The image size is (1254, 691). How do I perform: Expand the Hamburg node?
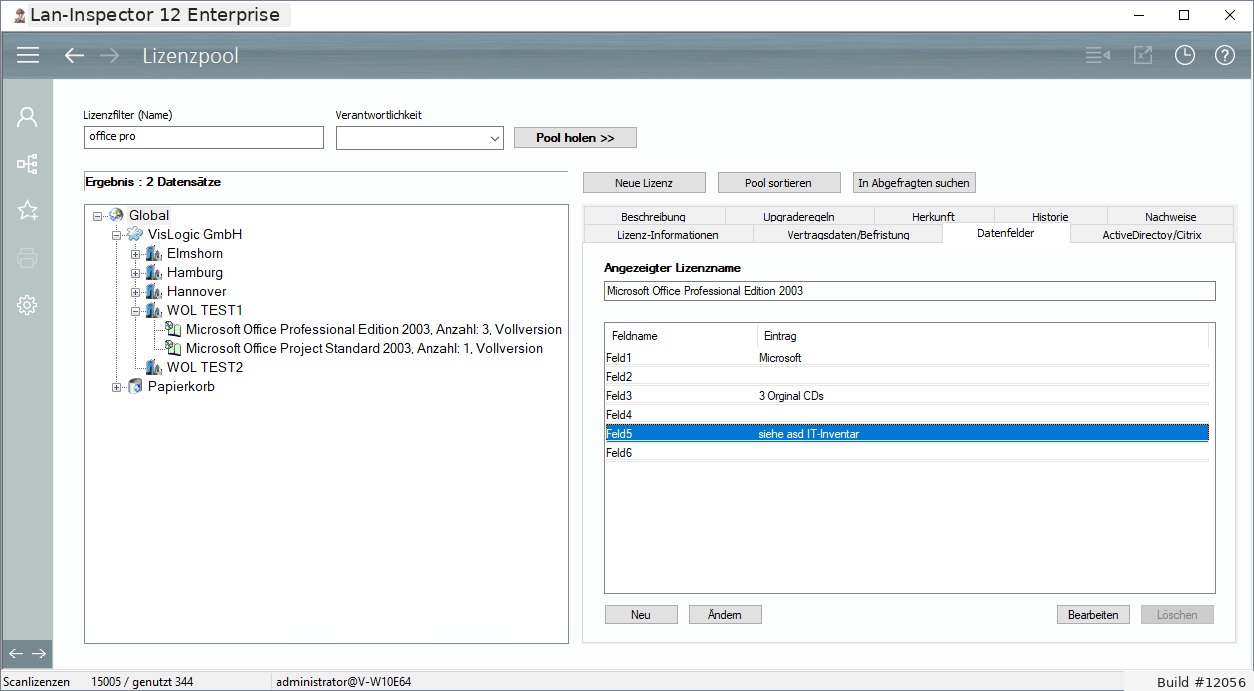tap(136, 272)
